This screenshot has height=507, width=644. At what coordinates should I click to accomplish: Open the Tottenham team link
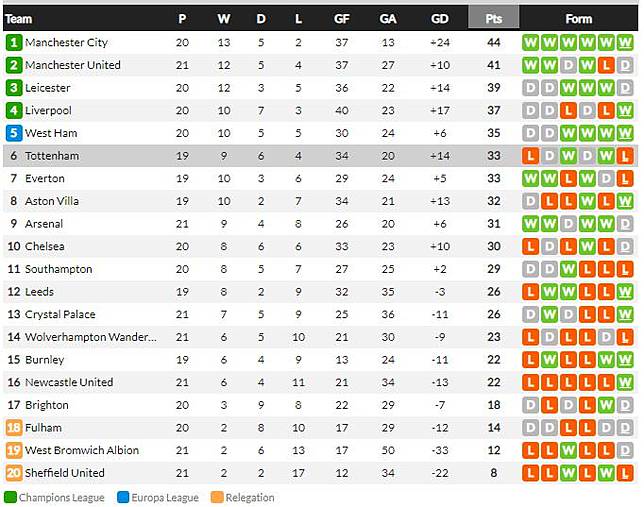[x=51, y=156]
